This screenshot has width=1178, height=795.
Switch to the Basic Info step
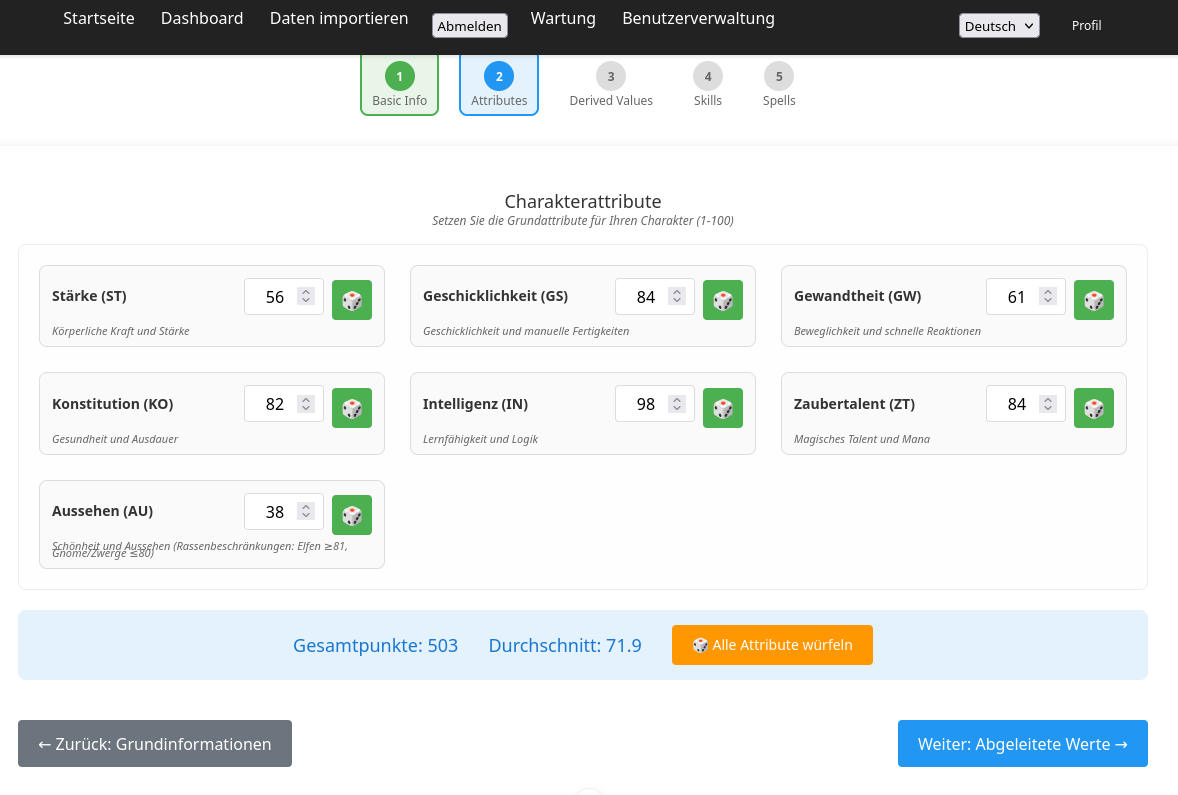coord(399,85)
